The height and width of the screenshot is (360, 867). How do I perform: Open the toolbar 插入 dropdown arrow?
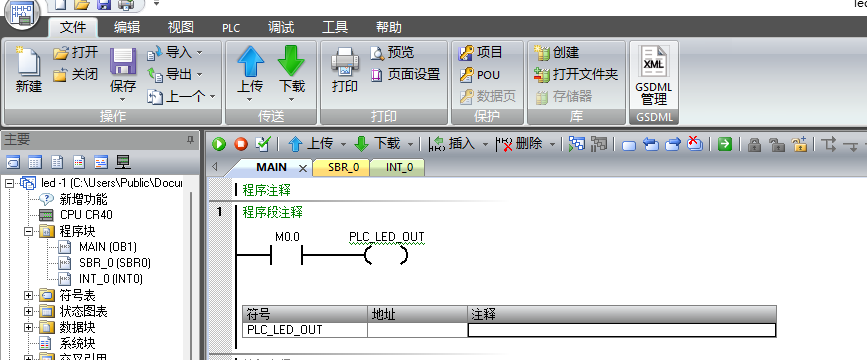485,145
